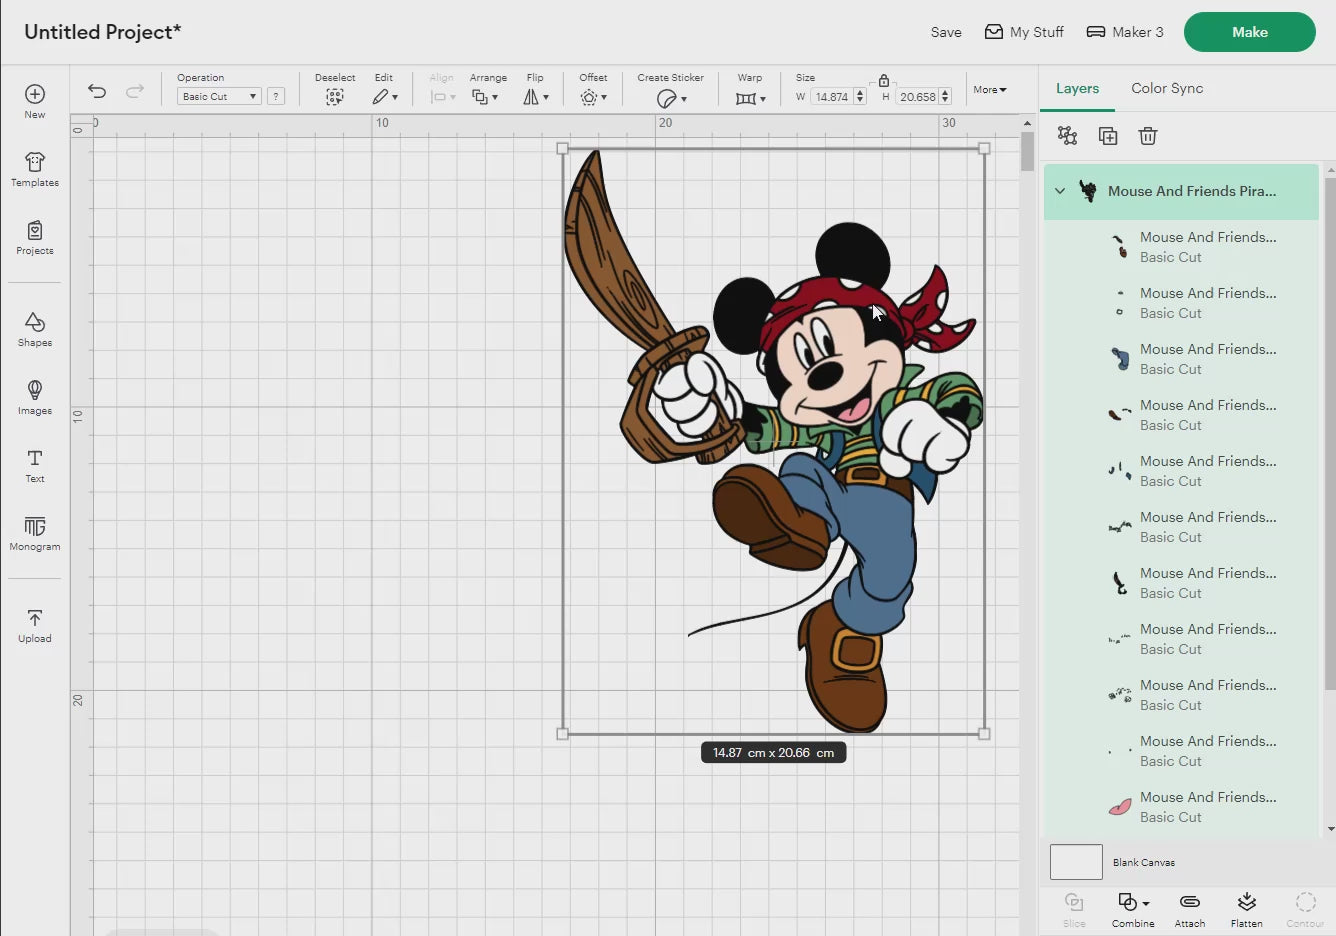
Task: Click the operation help question mark
Action: pos(276,96)
